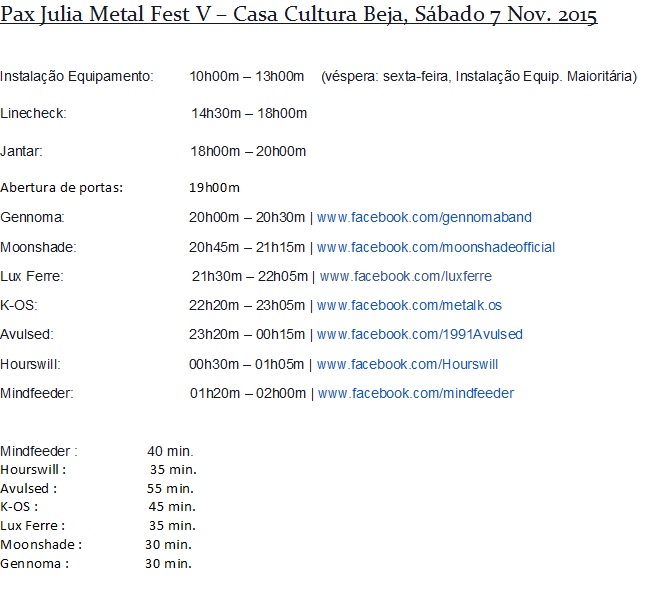
Task: Follow the K-OS metalk.os Facebook link
Action: point(409,305)
